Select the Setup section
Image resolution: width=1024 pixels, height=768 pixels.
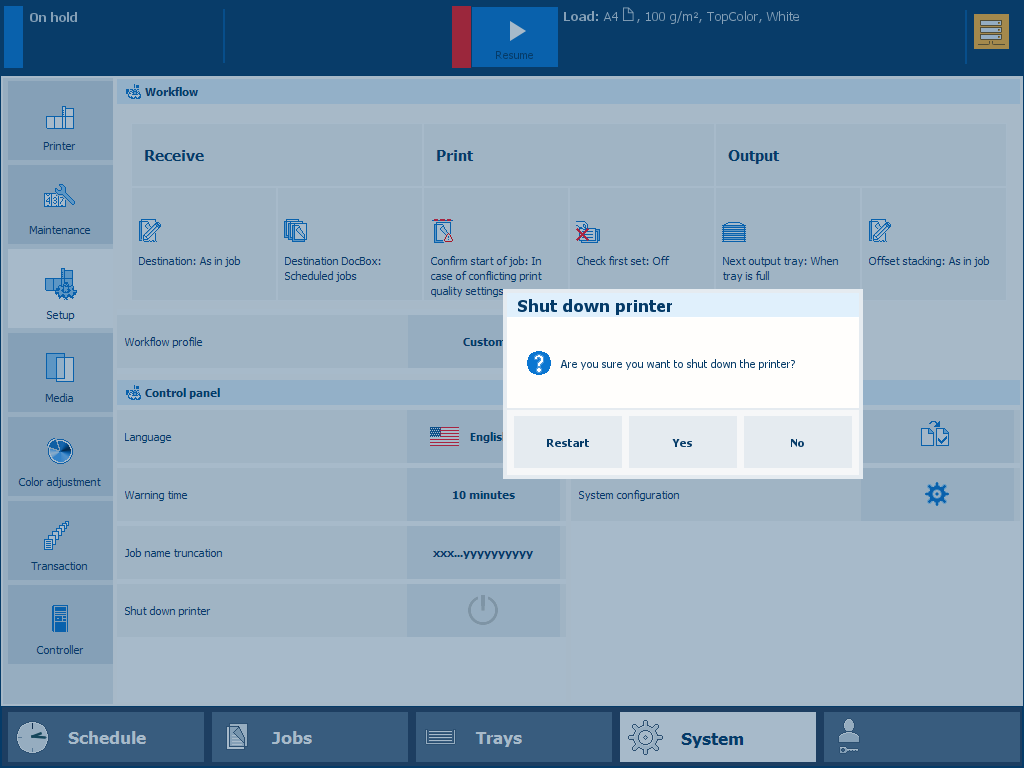[60, 289]
